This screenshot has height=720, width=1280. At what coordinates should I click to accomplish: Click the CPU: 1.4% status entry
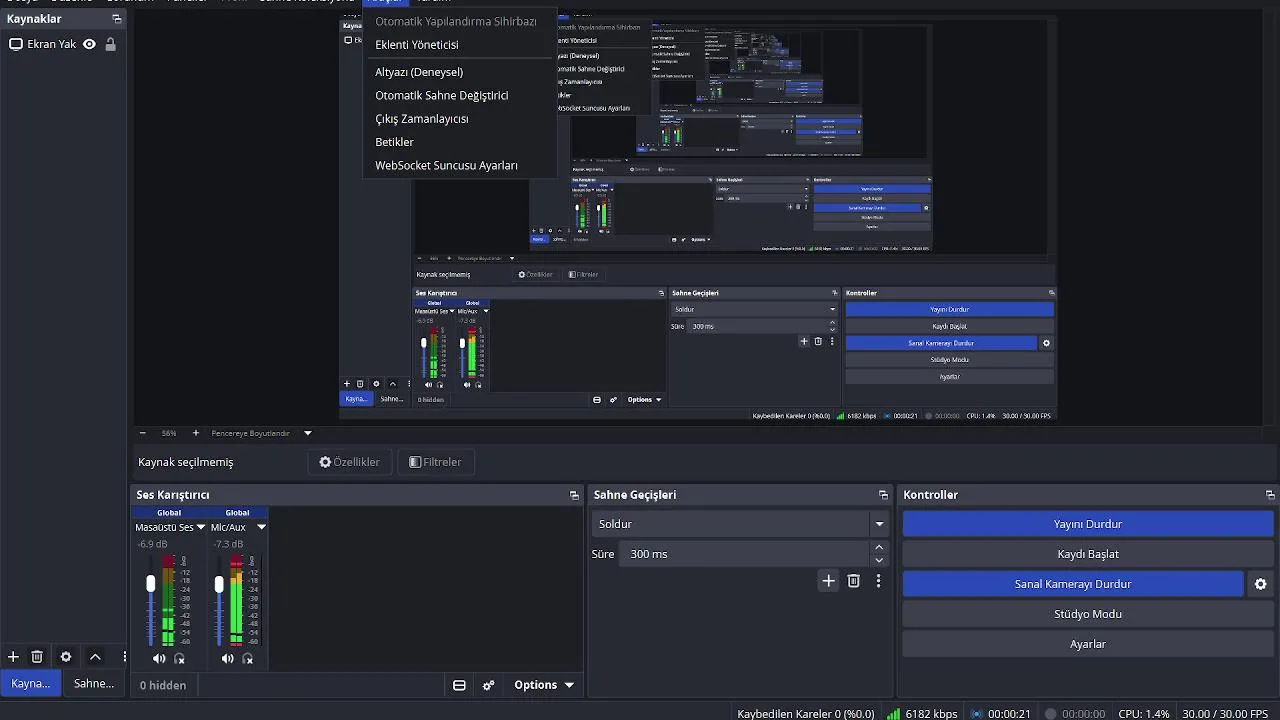tap(1143, 714)
